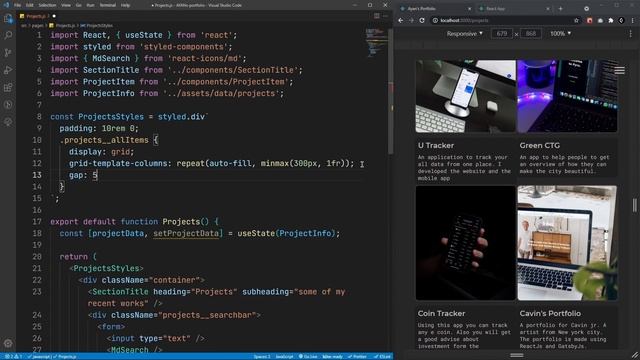This screenshot has width=640, height=360.
Task: Click the U Tracker project thumbnail
Action: point(466,96)
